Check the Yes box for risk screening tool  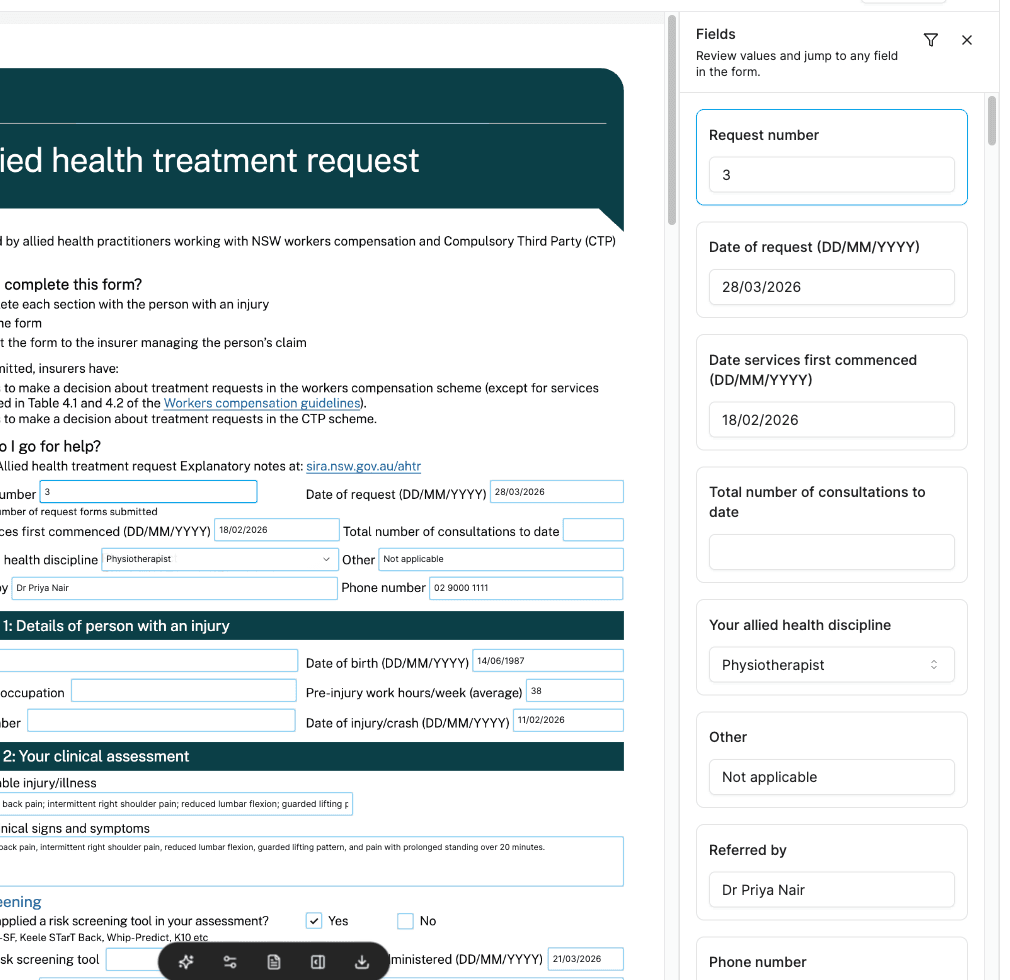pyautogui.click(x=313, y=920)
